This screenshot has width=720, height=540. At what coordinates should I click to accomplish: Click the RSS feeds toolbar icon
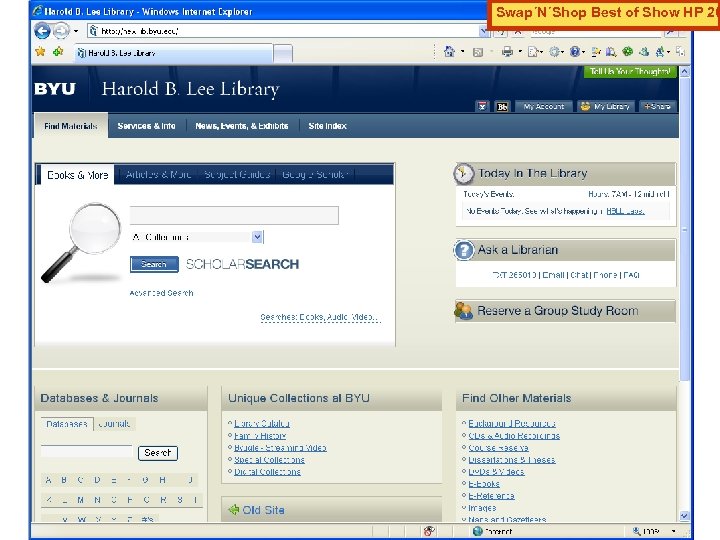pyautogui.click(x=478, y=52)
